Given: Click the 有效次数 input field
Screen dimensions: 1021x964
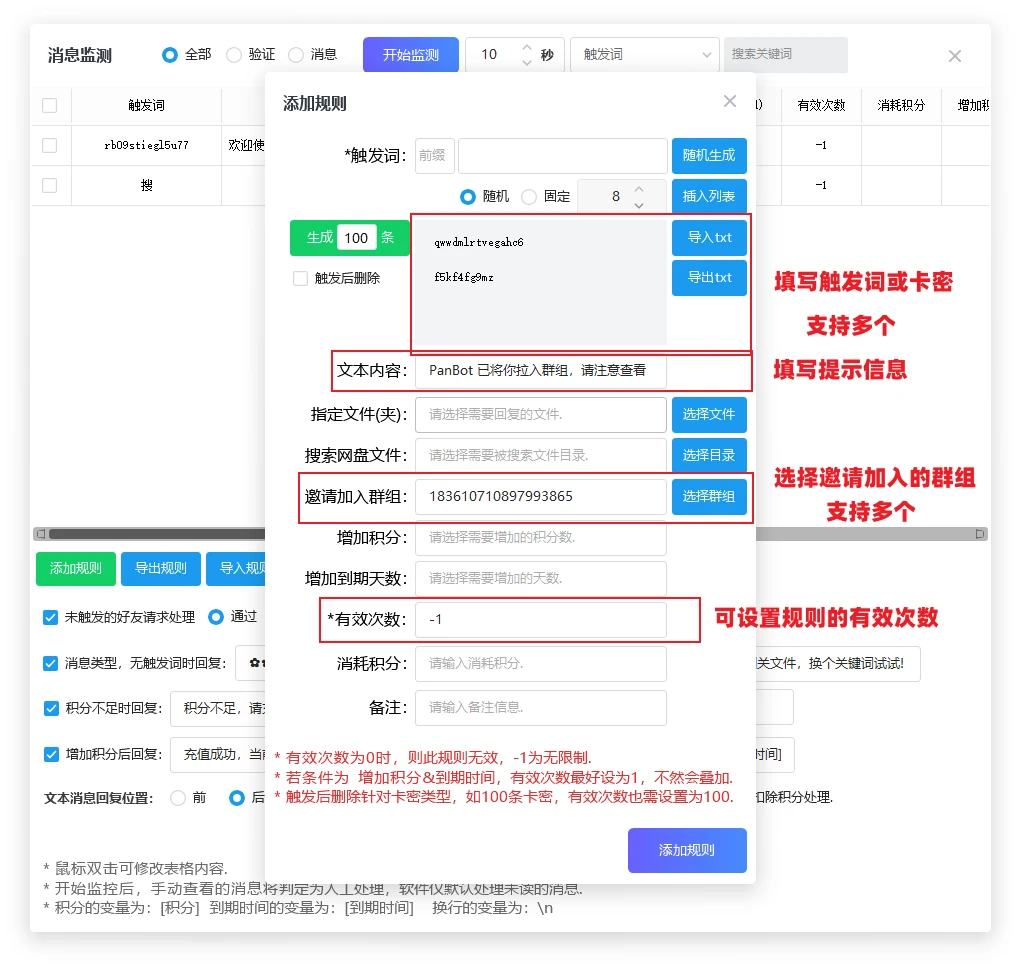Looking at the screenshot, I should click(x=540, y=620).
